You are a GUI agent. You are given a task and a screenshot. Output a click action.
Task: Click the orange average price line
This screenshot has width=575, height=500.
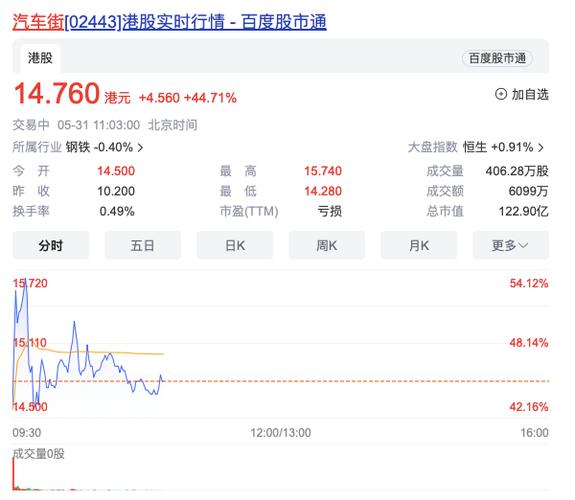click(x=110, y=353)
